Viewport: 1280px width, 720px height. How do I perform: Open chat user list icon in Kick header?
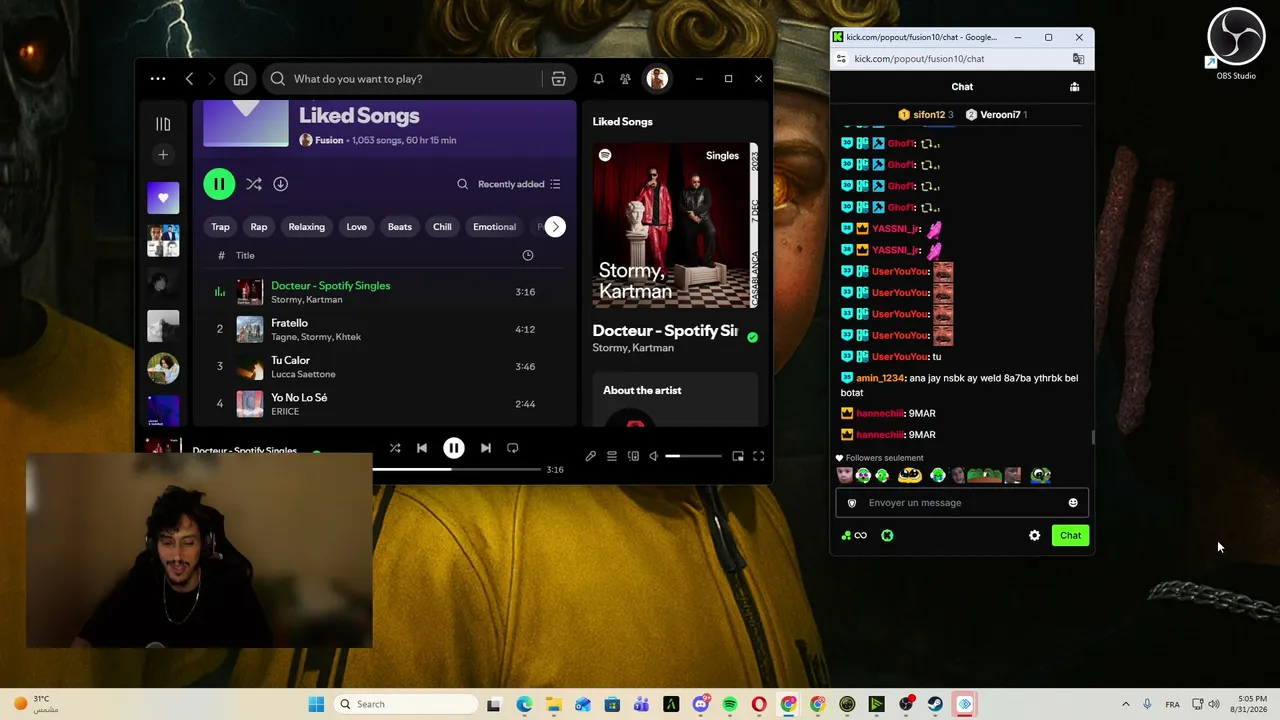click(x=1075, y=87)
